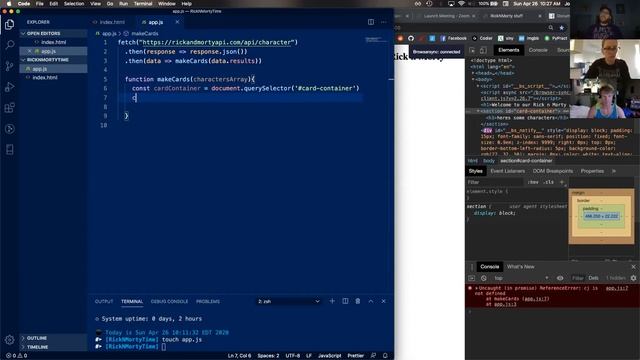Open the Coder bookmark
Screen dimensions: 640x360
click(482, 38)
